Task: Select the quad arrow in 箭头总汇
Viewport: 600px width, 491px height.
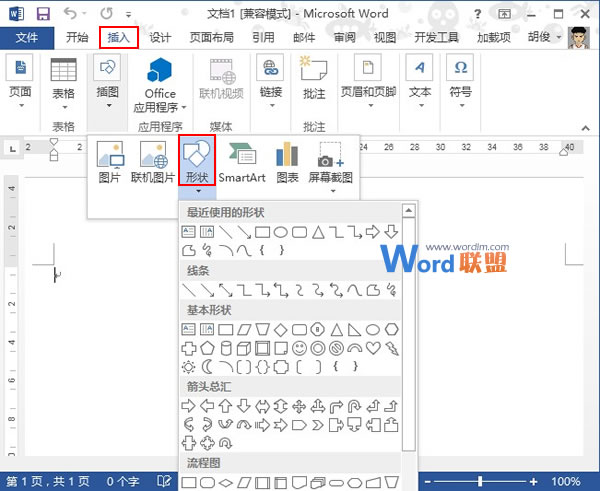Action: pyautogui.click(x=299, y=406)
